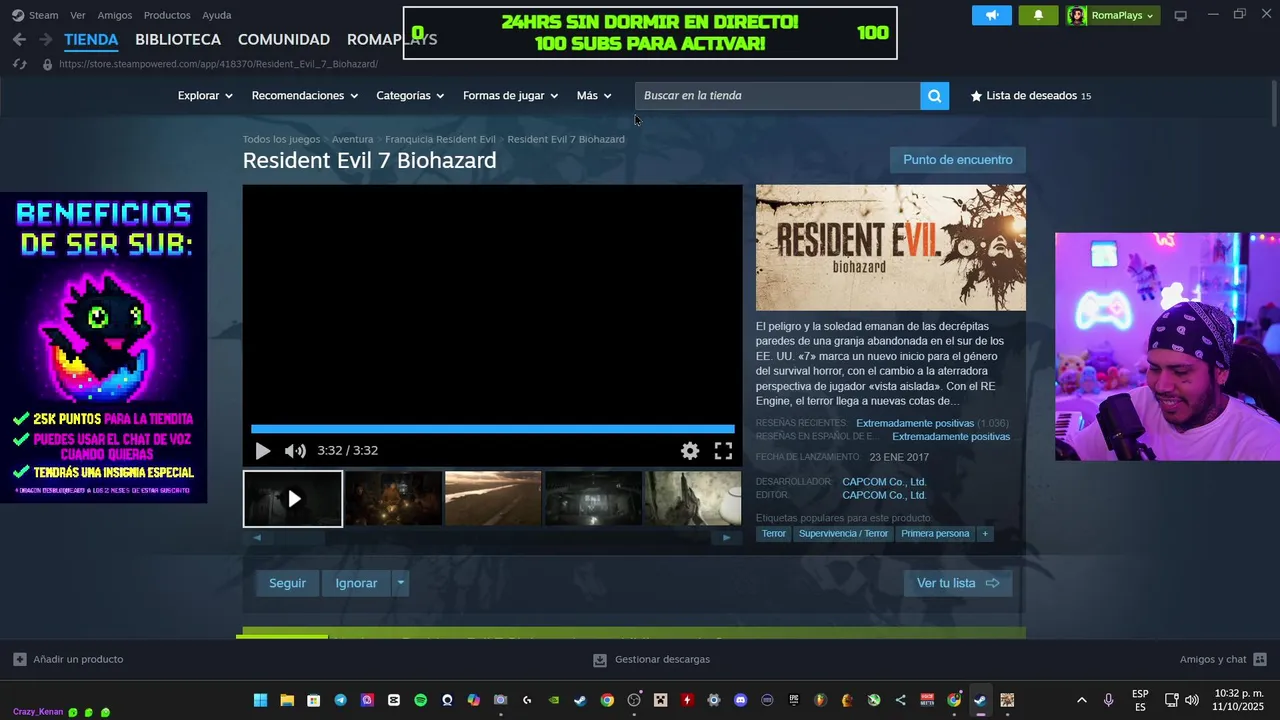Click Franquicia Resident Evil breadcrumb

click(440, 139)
